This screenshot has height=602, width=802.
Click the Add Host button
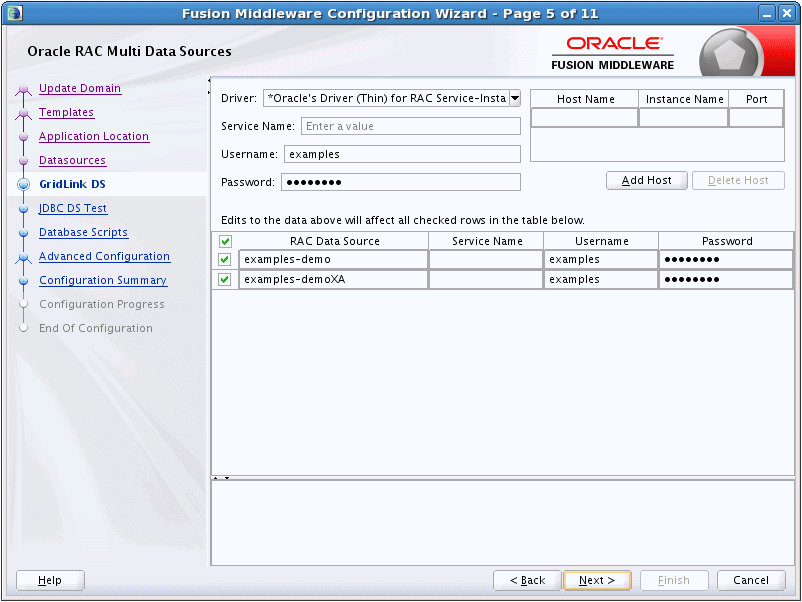click(647, 180)
